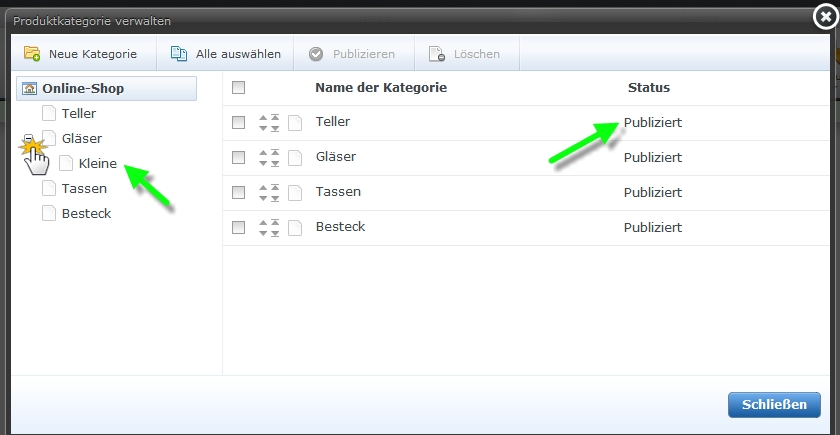840x435 pixels.
Task: Send Gläser to the top of list
Action: tap(275, 152)
